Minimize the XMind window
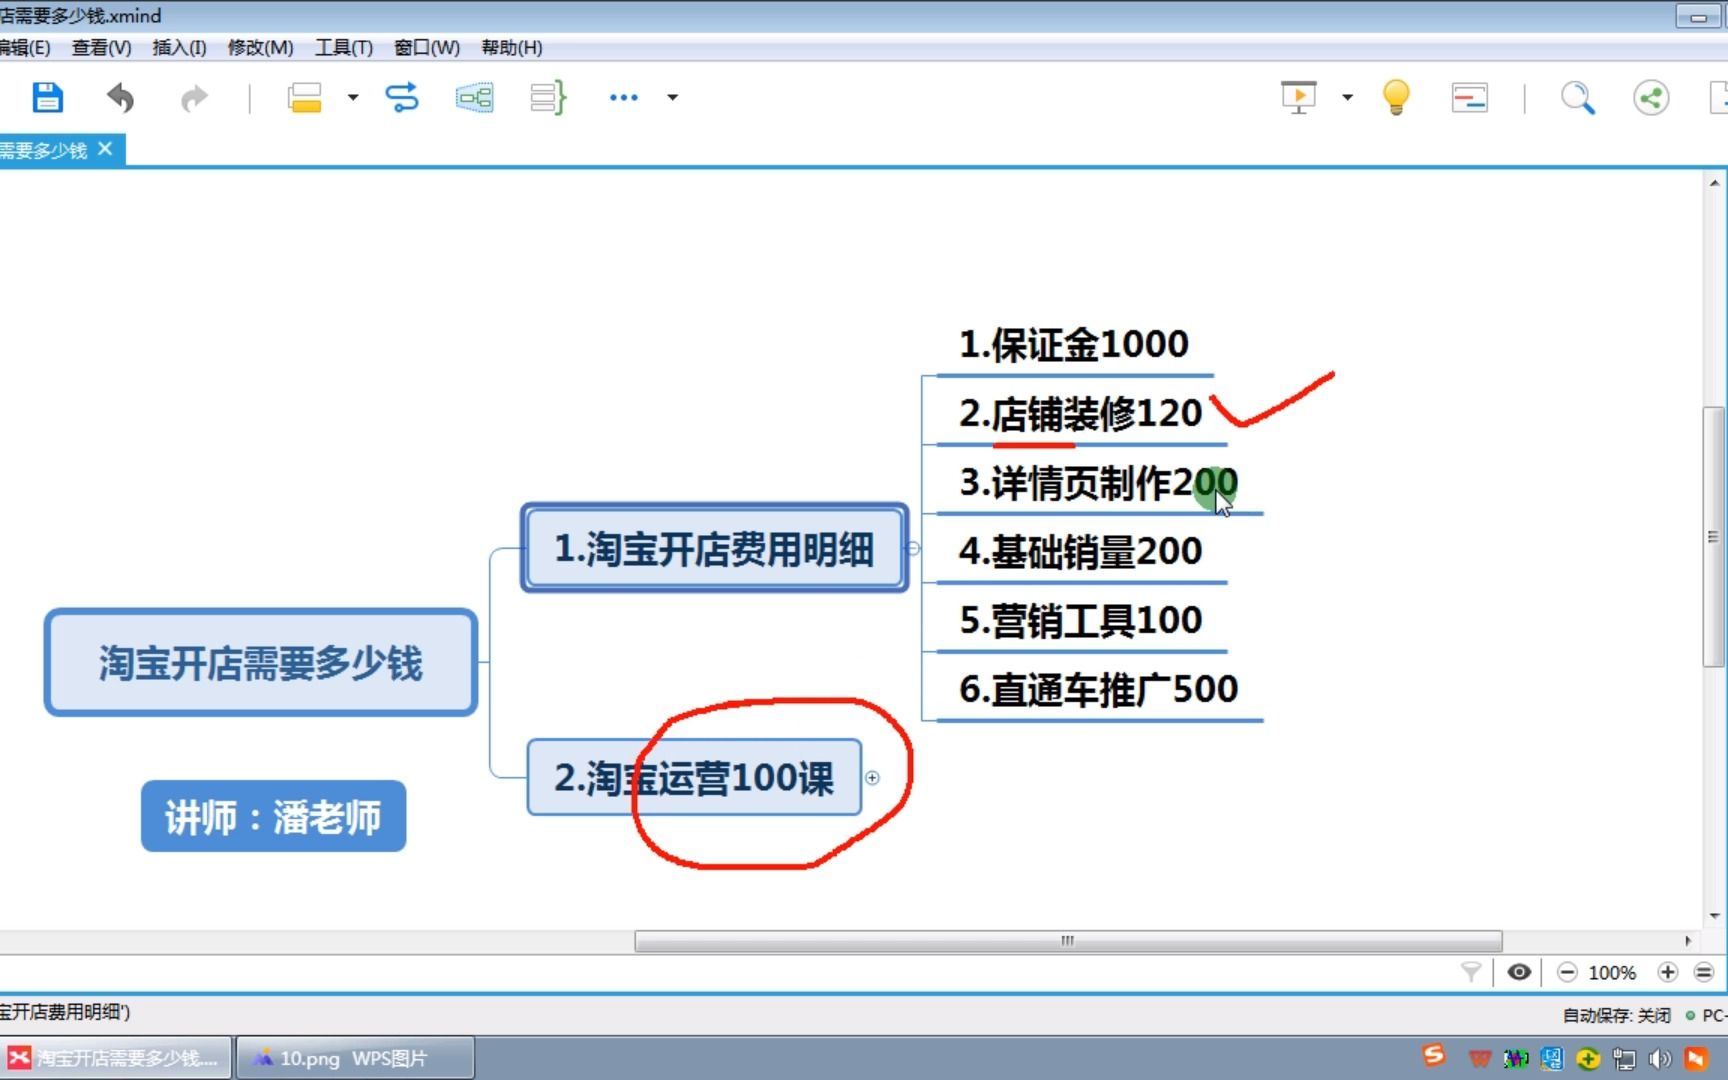This screenshot has width=1728, height=1080. [1699, 16]
